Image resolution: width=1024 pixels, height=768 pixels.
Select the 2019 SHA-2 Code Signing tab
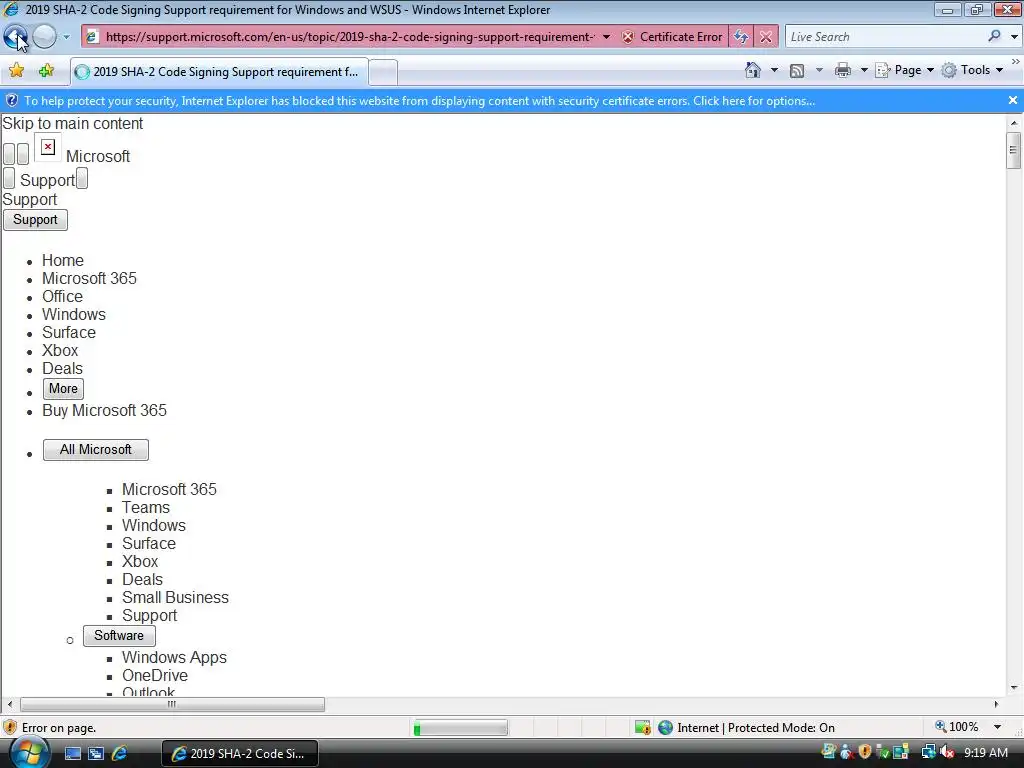pyautogui.click(x=219, y=72)
